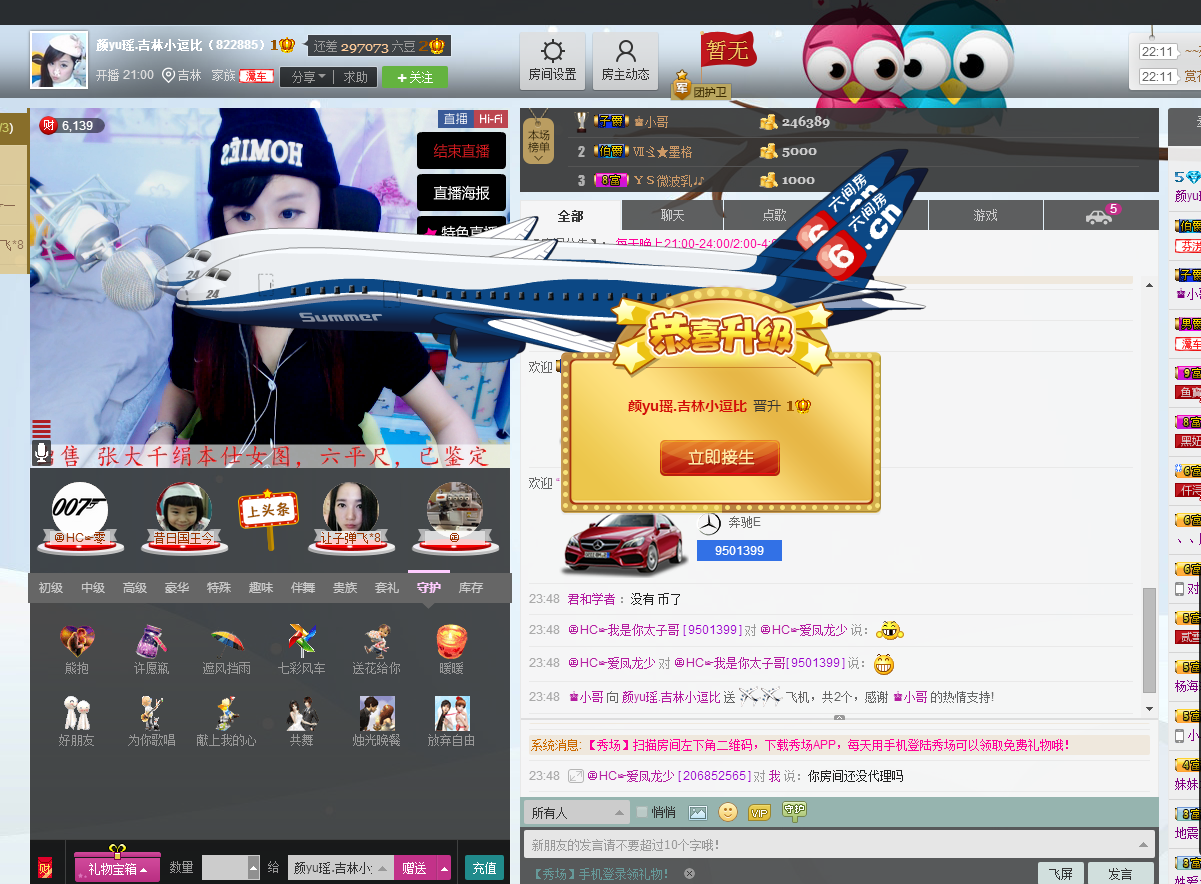Click the 发言 send message button
This screenshot has width=1201, height=884.
tap(1120, 873)
